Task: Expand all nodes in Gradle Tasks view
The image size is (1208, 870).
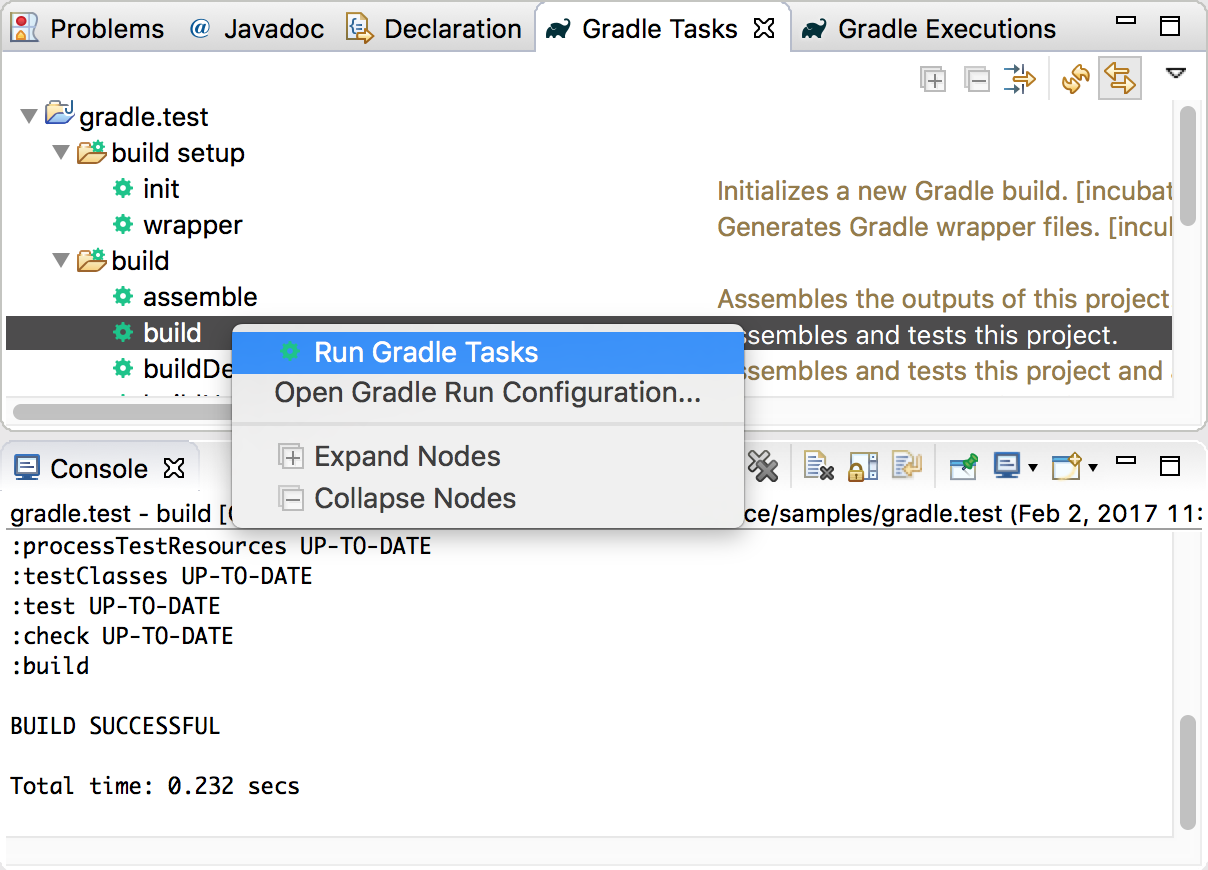Action: tap(933, 79)
